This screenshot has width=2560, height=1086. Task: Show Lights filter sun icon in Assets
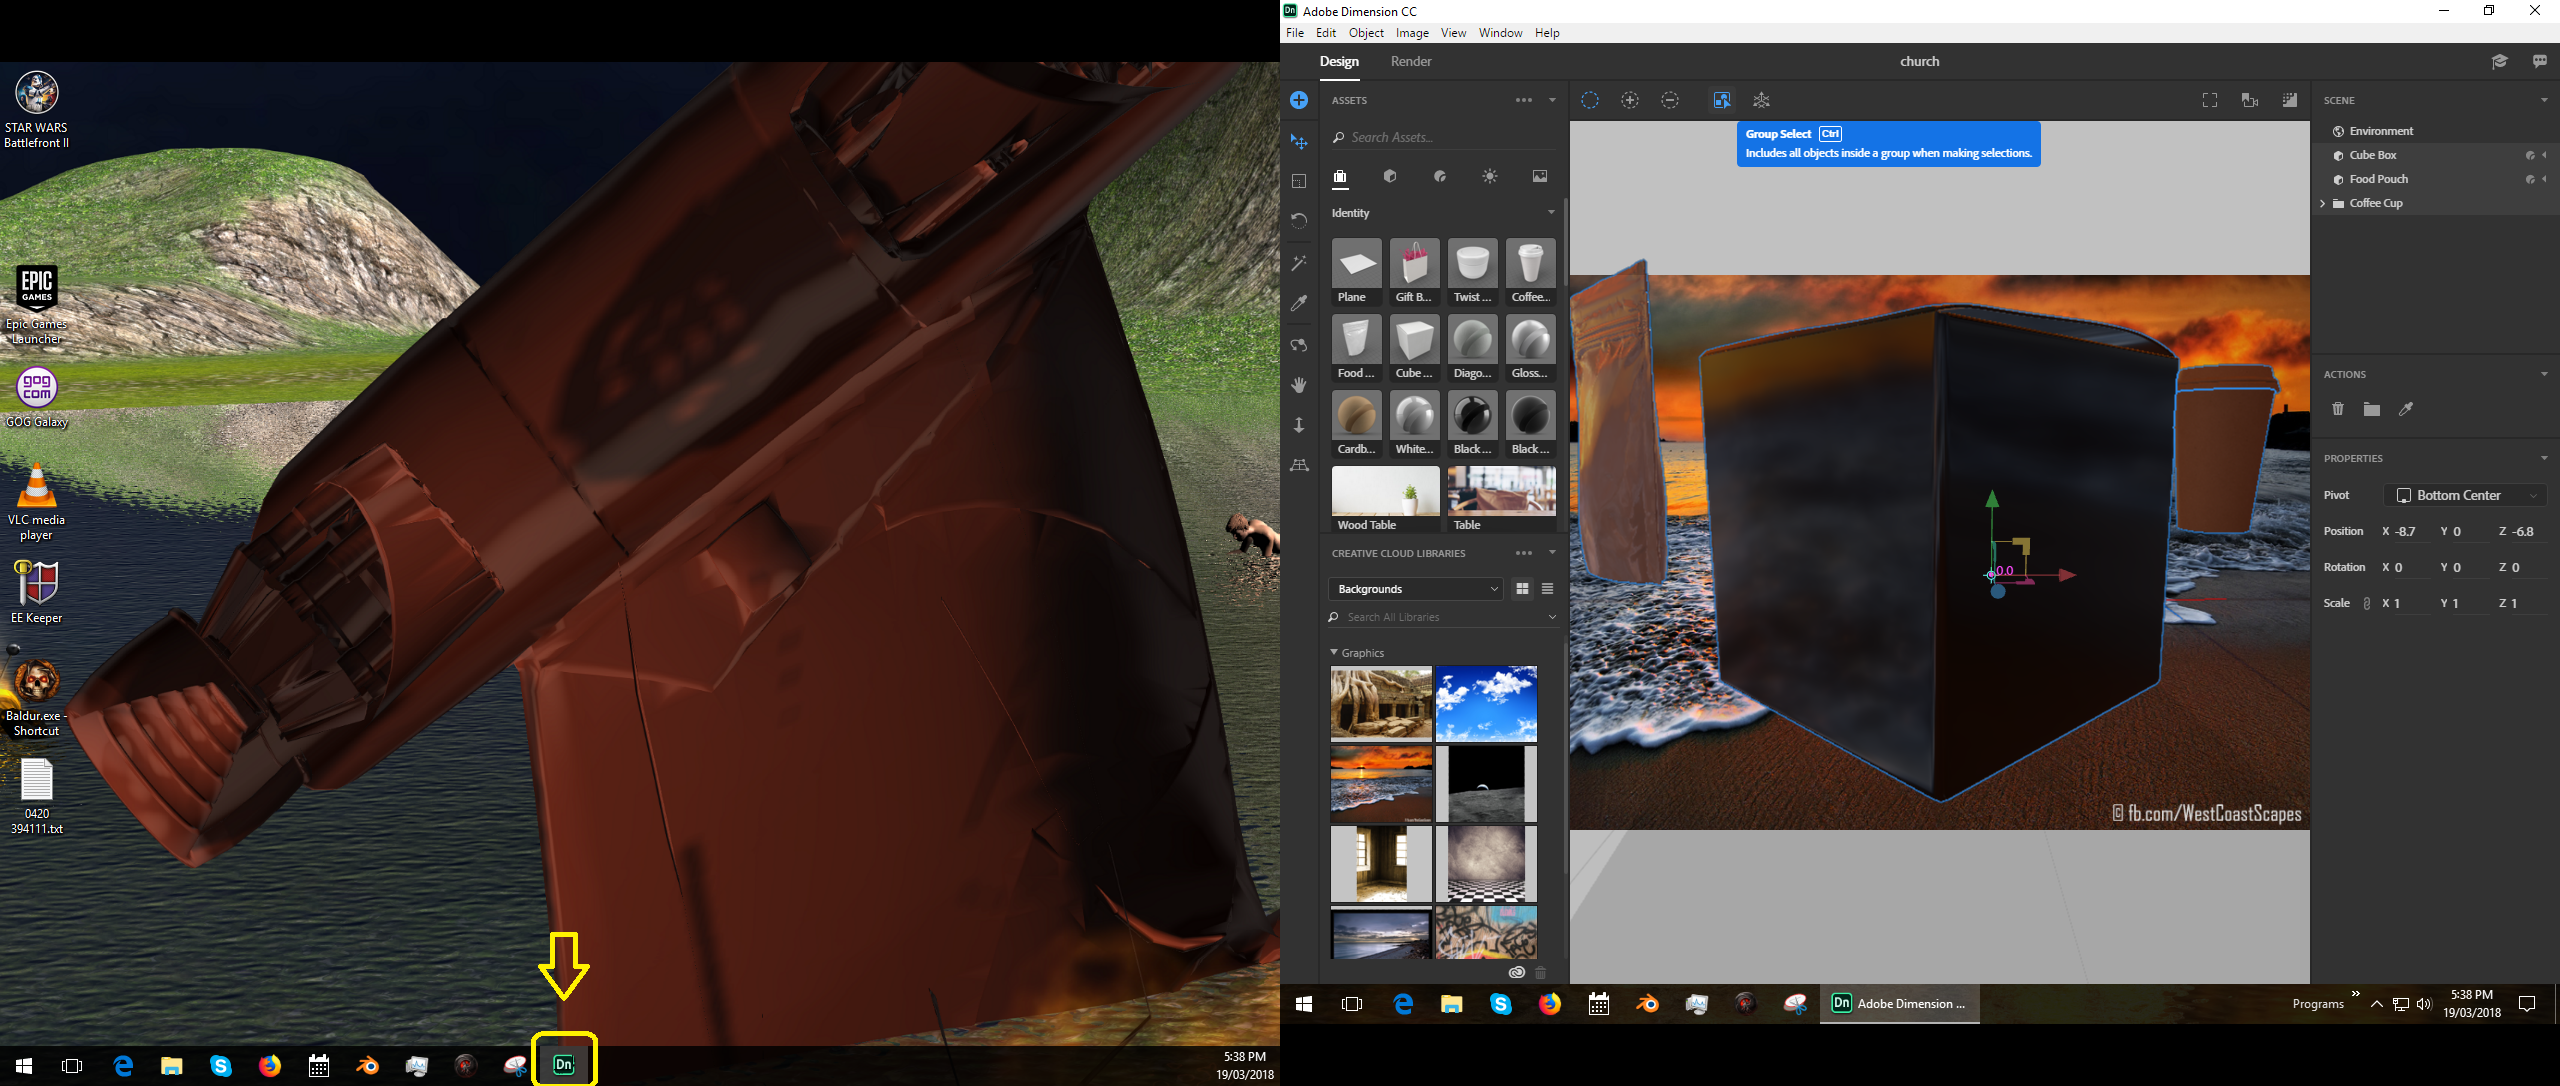click(x=1490, y=176)
